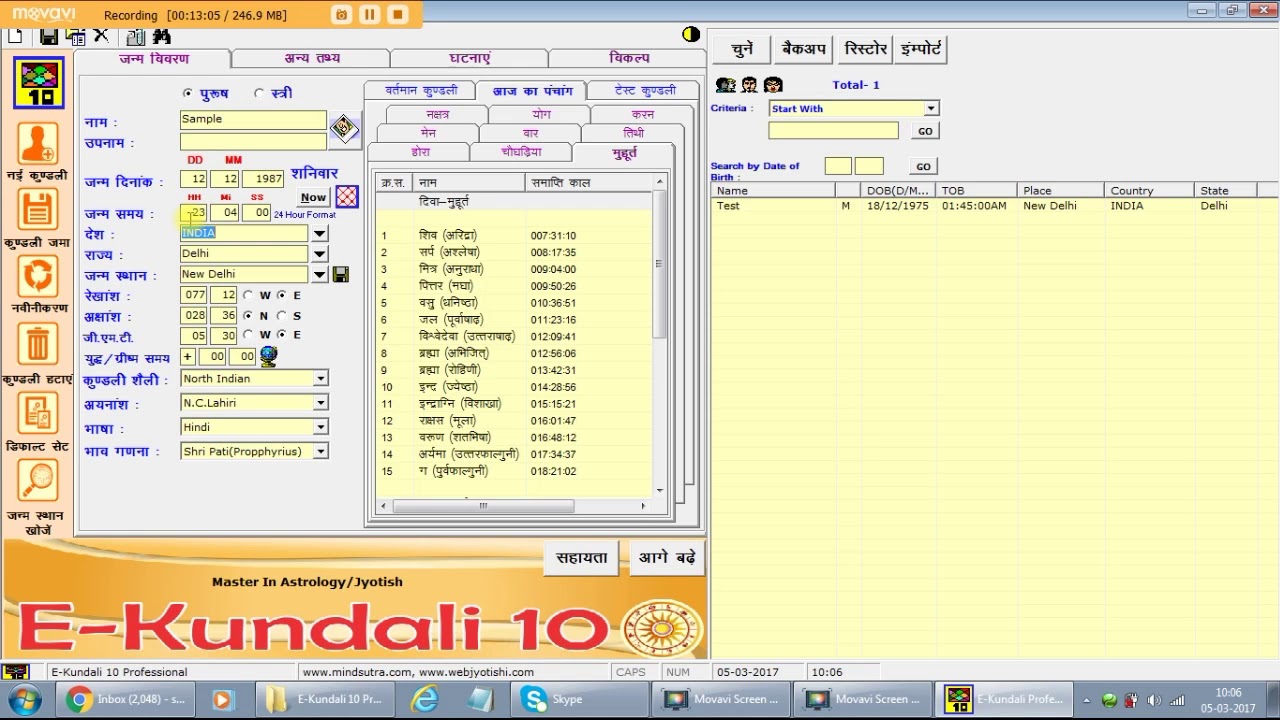Click the diamond icon beside the name field

[x=344, y=128]
